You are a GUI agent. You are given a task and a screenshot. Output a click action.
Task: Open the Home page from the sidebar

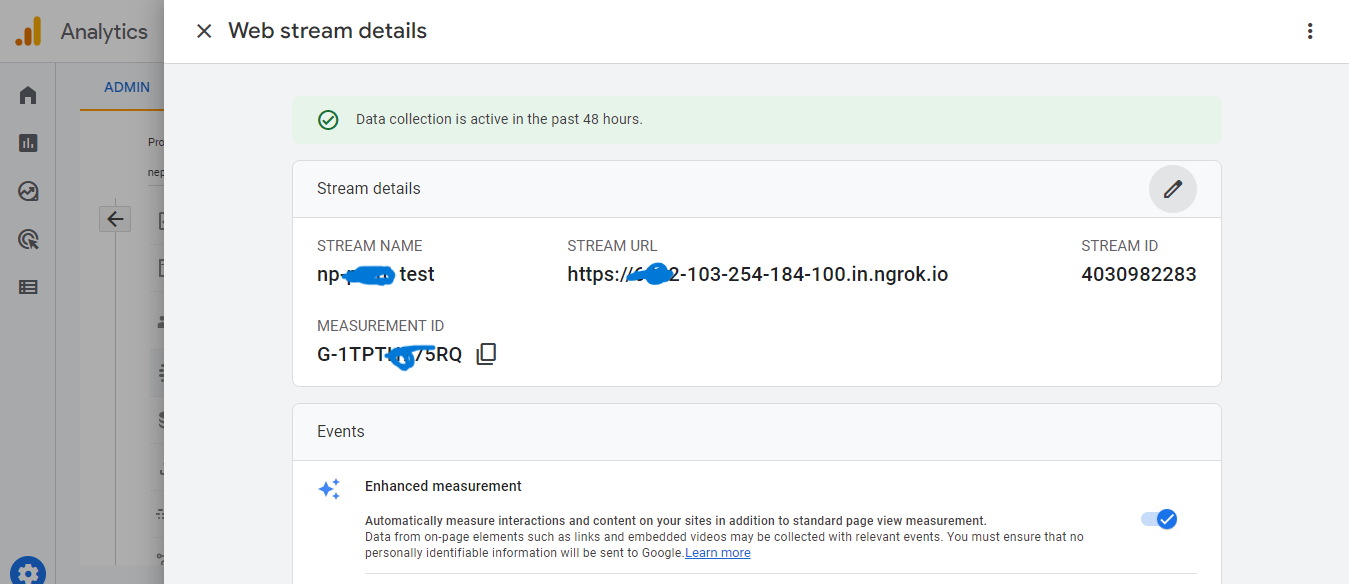(x=27, y=94)
